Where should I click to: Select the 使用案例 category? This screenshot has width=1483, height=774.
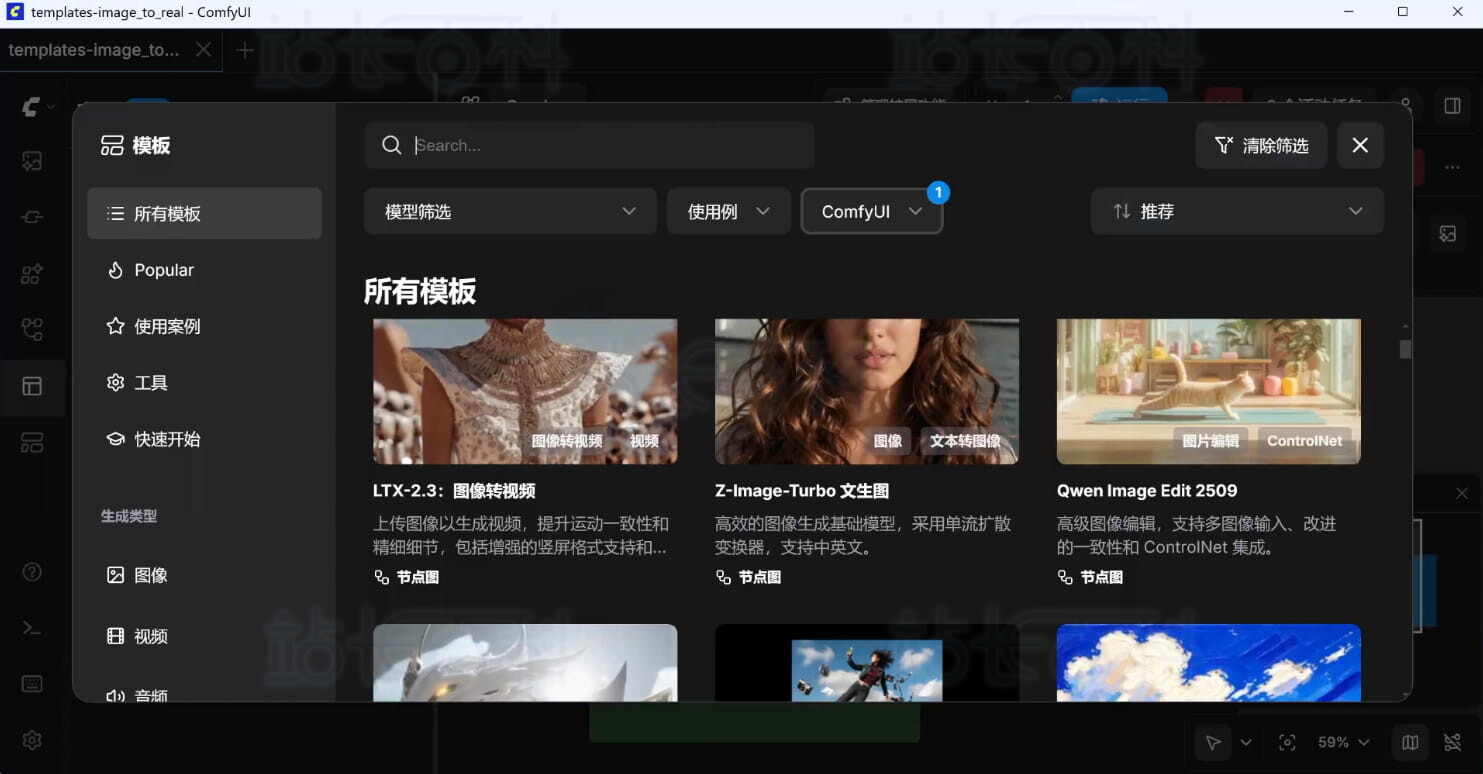tap(204, 327)
